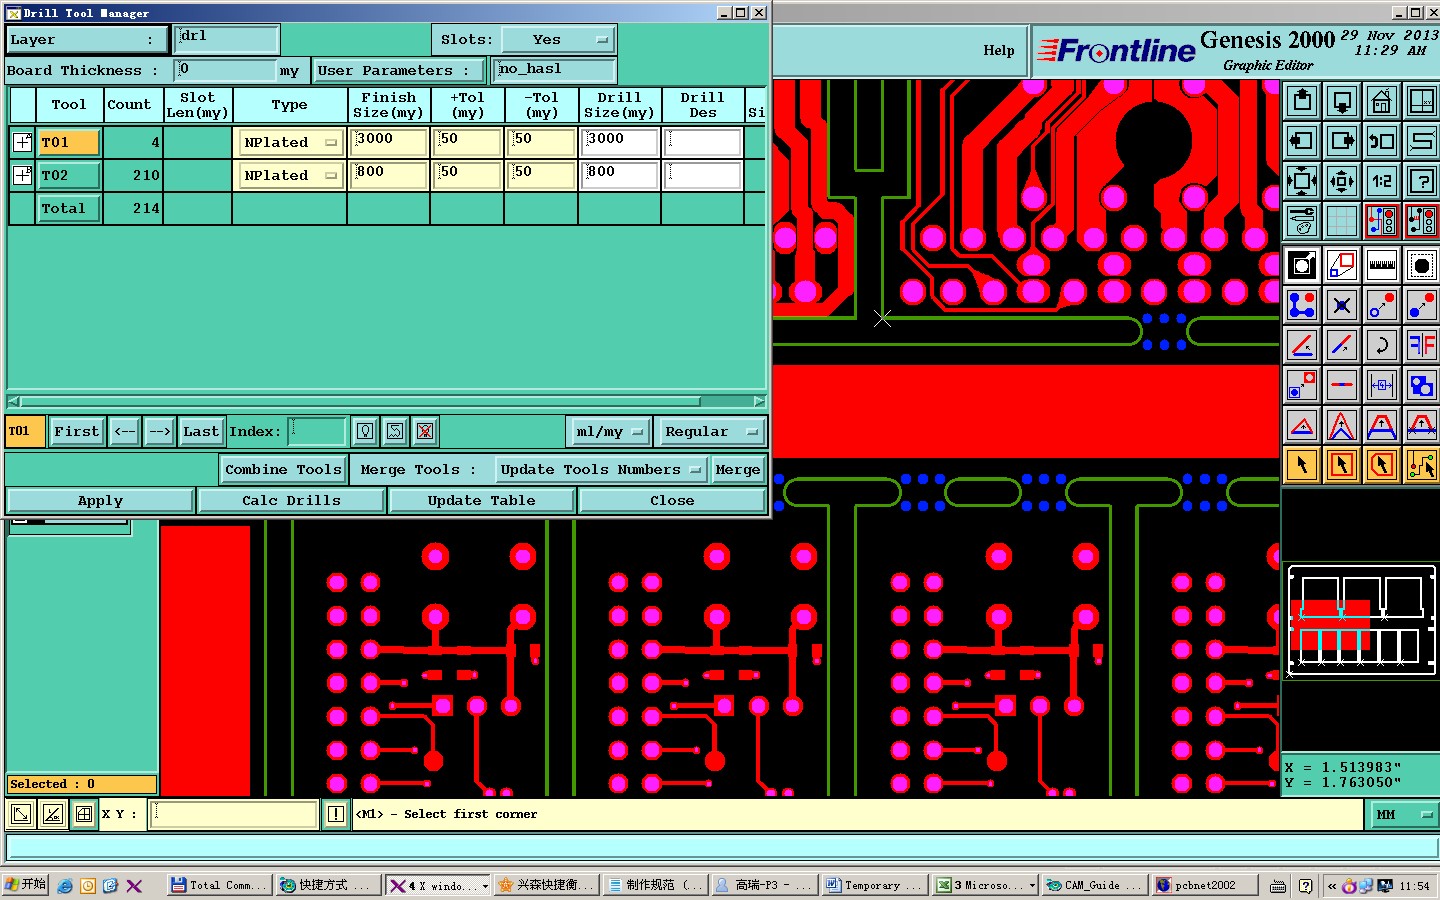This screenshot has width=1440, height=900.
Task: Click the pan left icon
Action: coord(1302,141)
